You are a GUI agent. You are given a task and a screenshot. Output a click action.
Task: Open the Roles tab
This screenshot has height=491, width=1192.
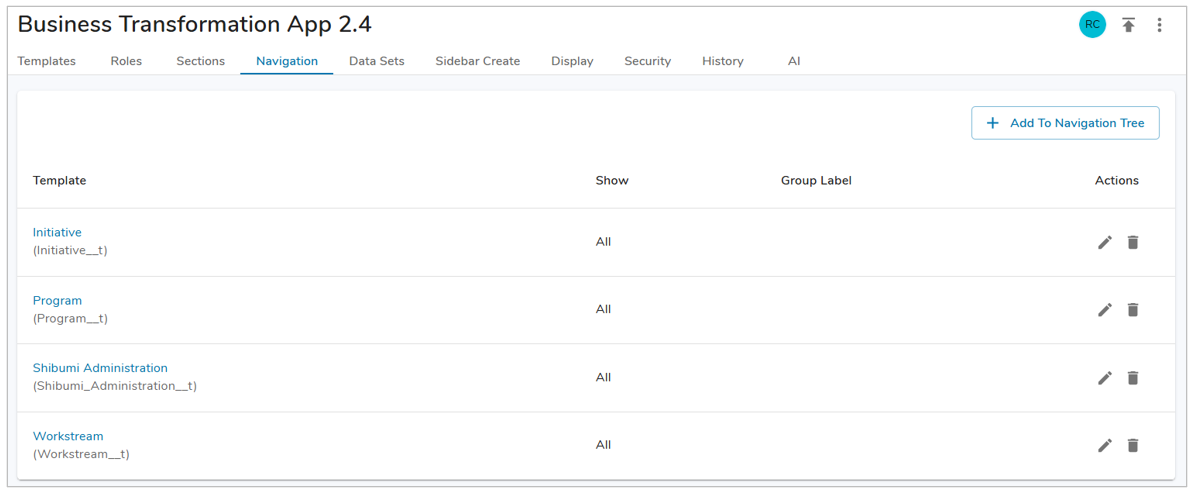[x=126, y=61]
